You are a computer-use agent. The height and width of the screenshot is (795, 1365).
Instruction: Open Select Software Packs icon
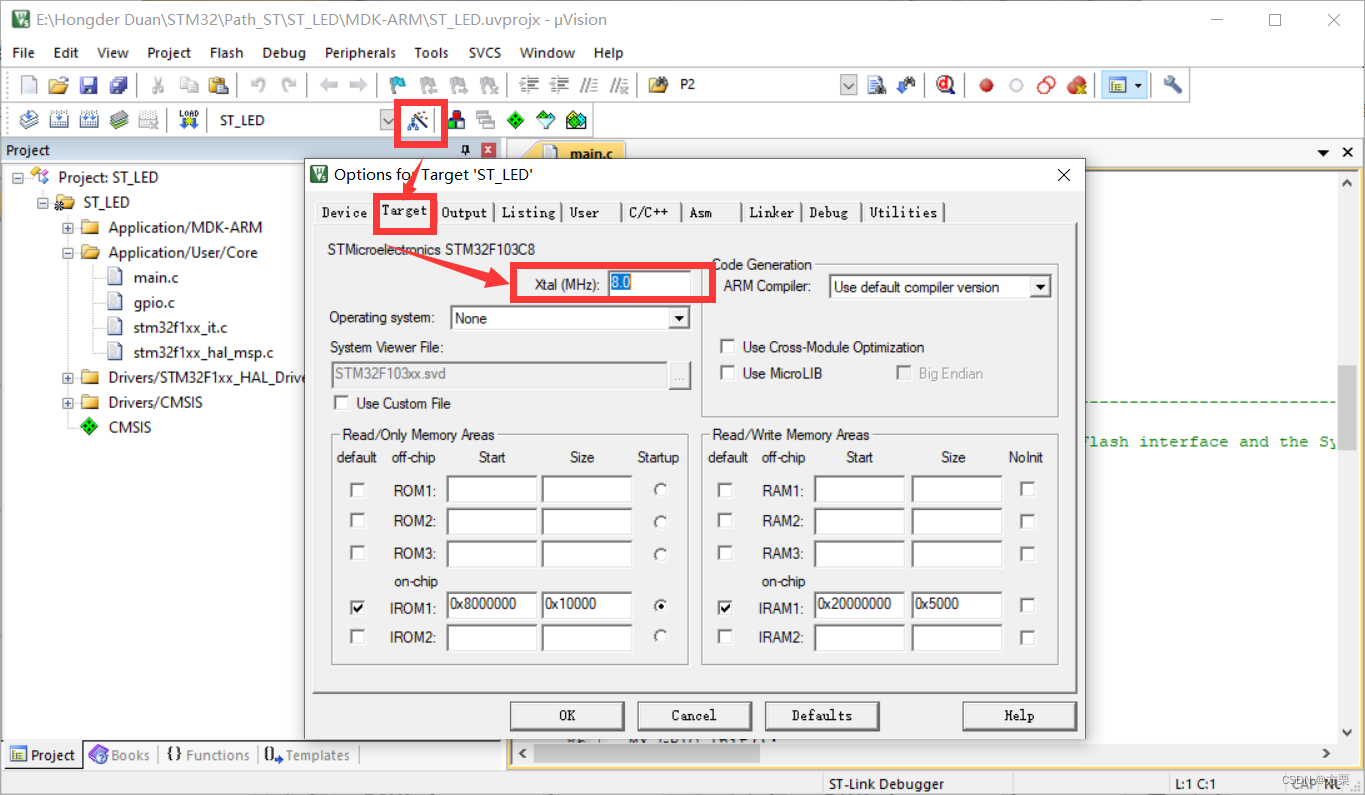[x=546, y=120]
